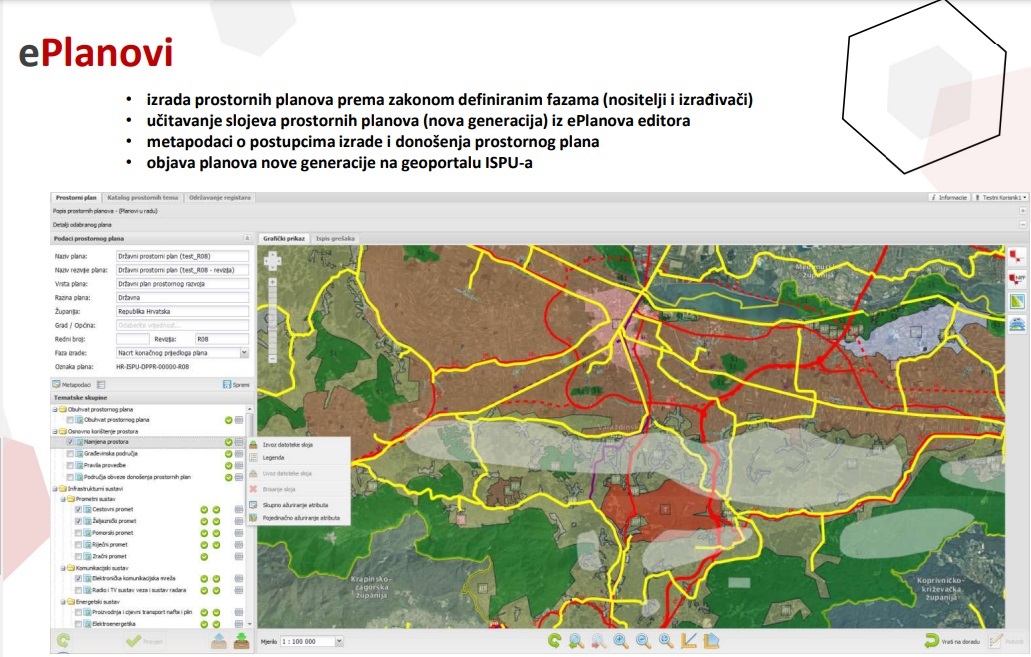Viewport: 1031px width, 657px height.
Task: Click the Spremi save icon
Action: 227,384
